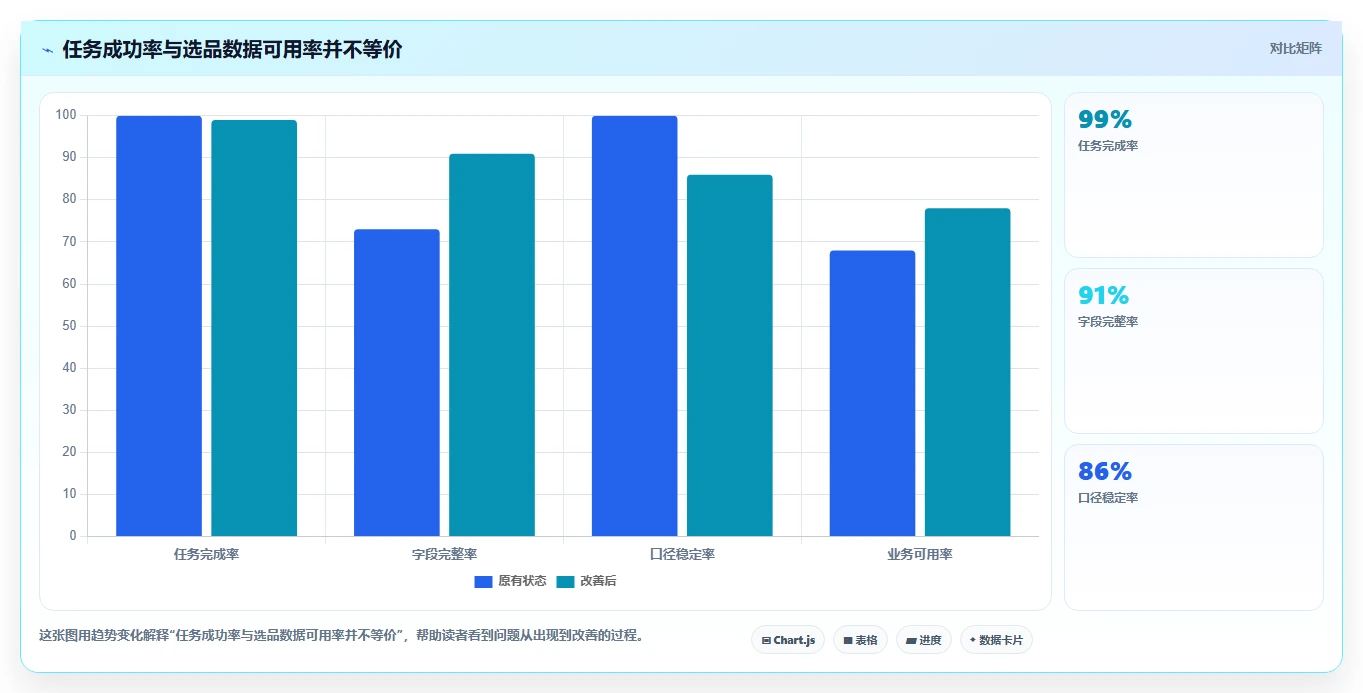Click the 原有状态 bar for 字段完整率
Image resolution: width=1363 pixels, height=693 pixels.
tap(397, 383)
